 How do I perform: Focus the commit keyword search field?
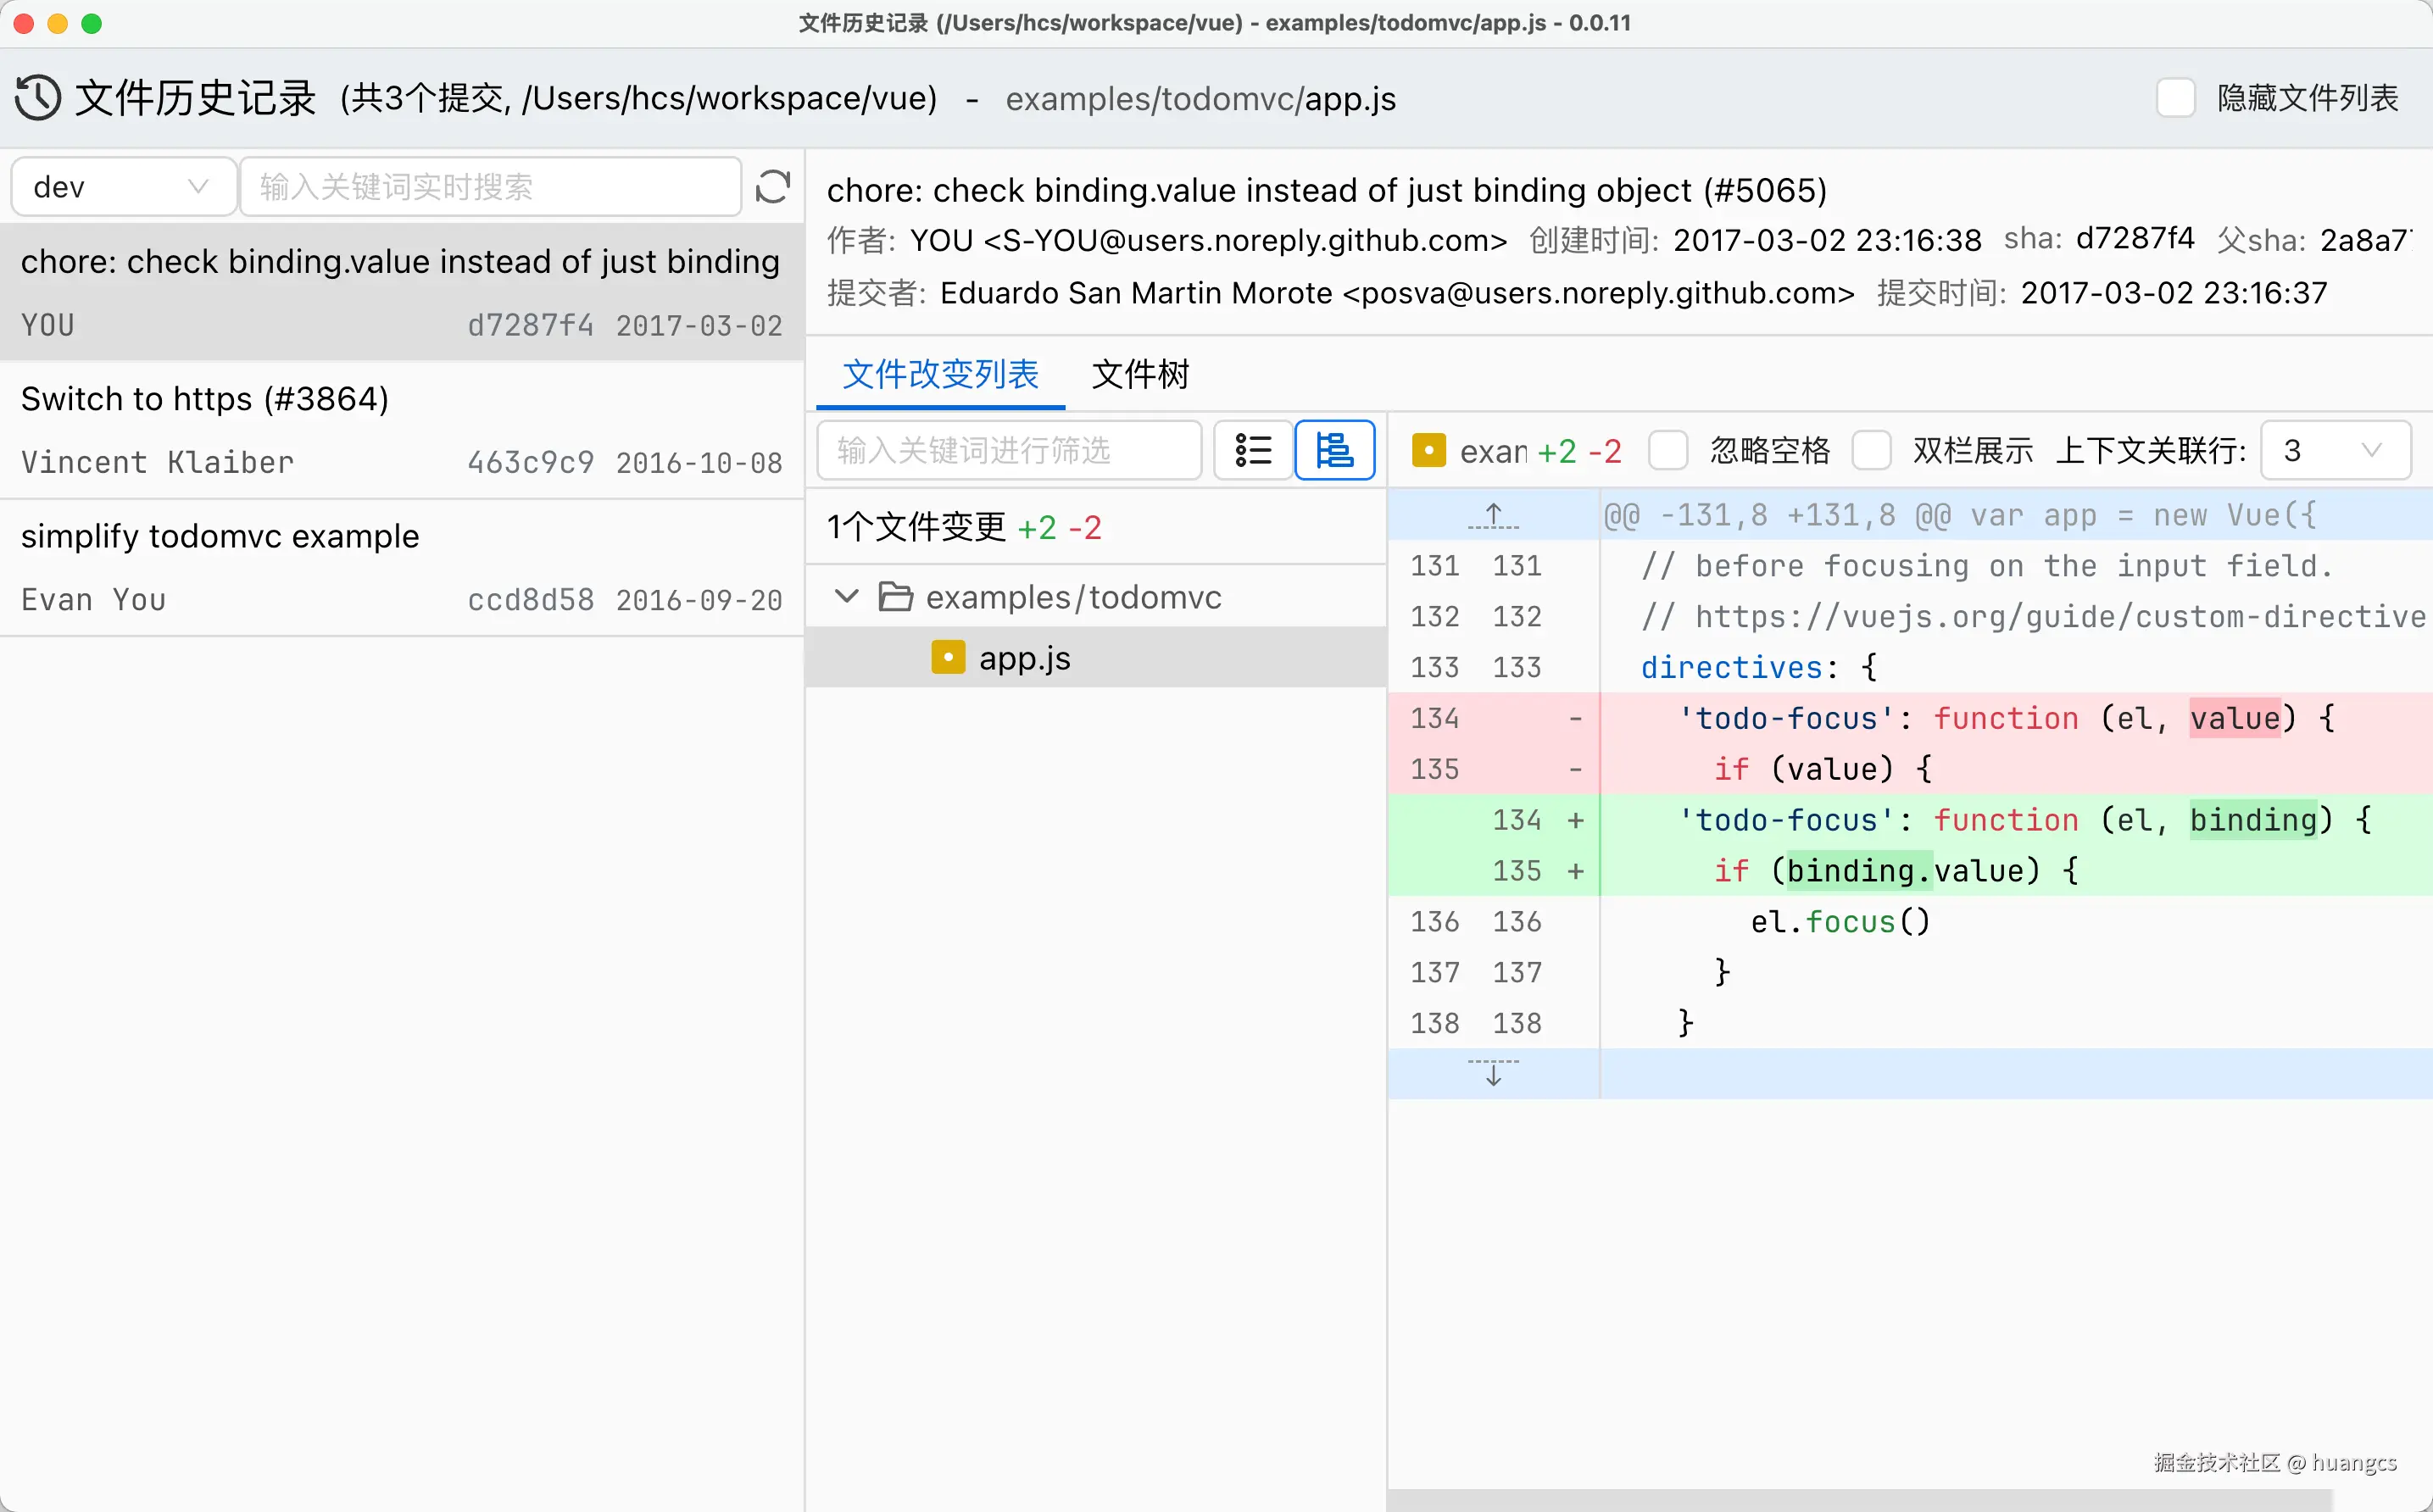[x=490, y=187]
